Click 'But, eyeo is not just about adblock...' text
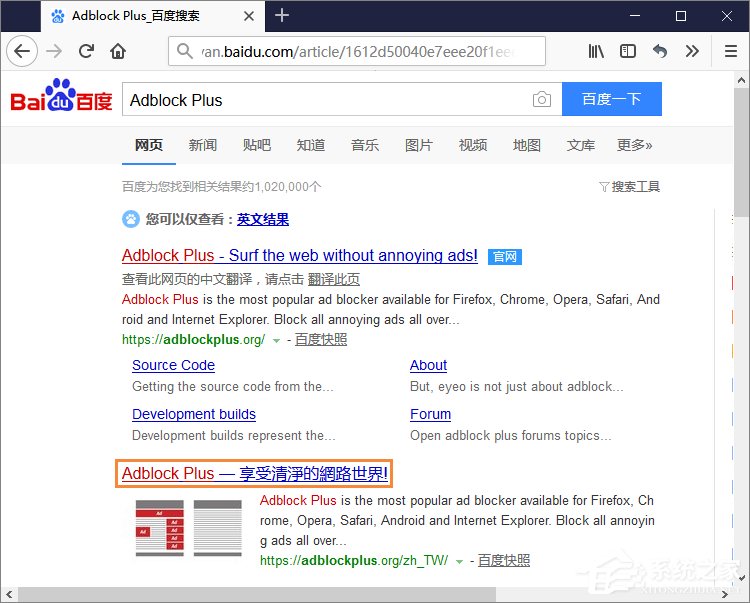The image size is (750, 603). point(517,386)
